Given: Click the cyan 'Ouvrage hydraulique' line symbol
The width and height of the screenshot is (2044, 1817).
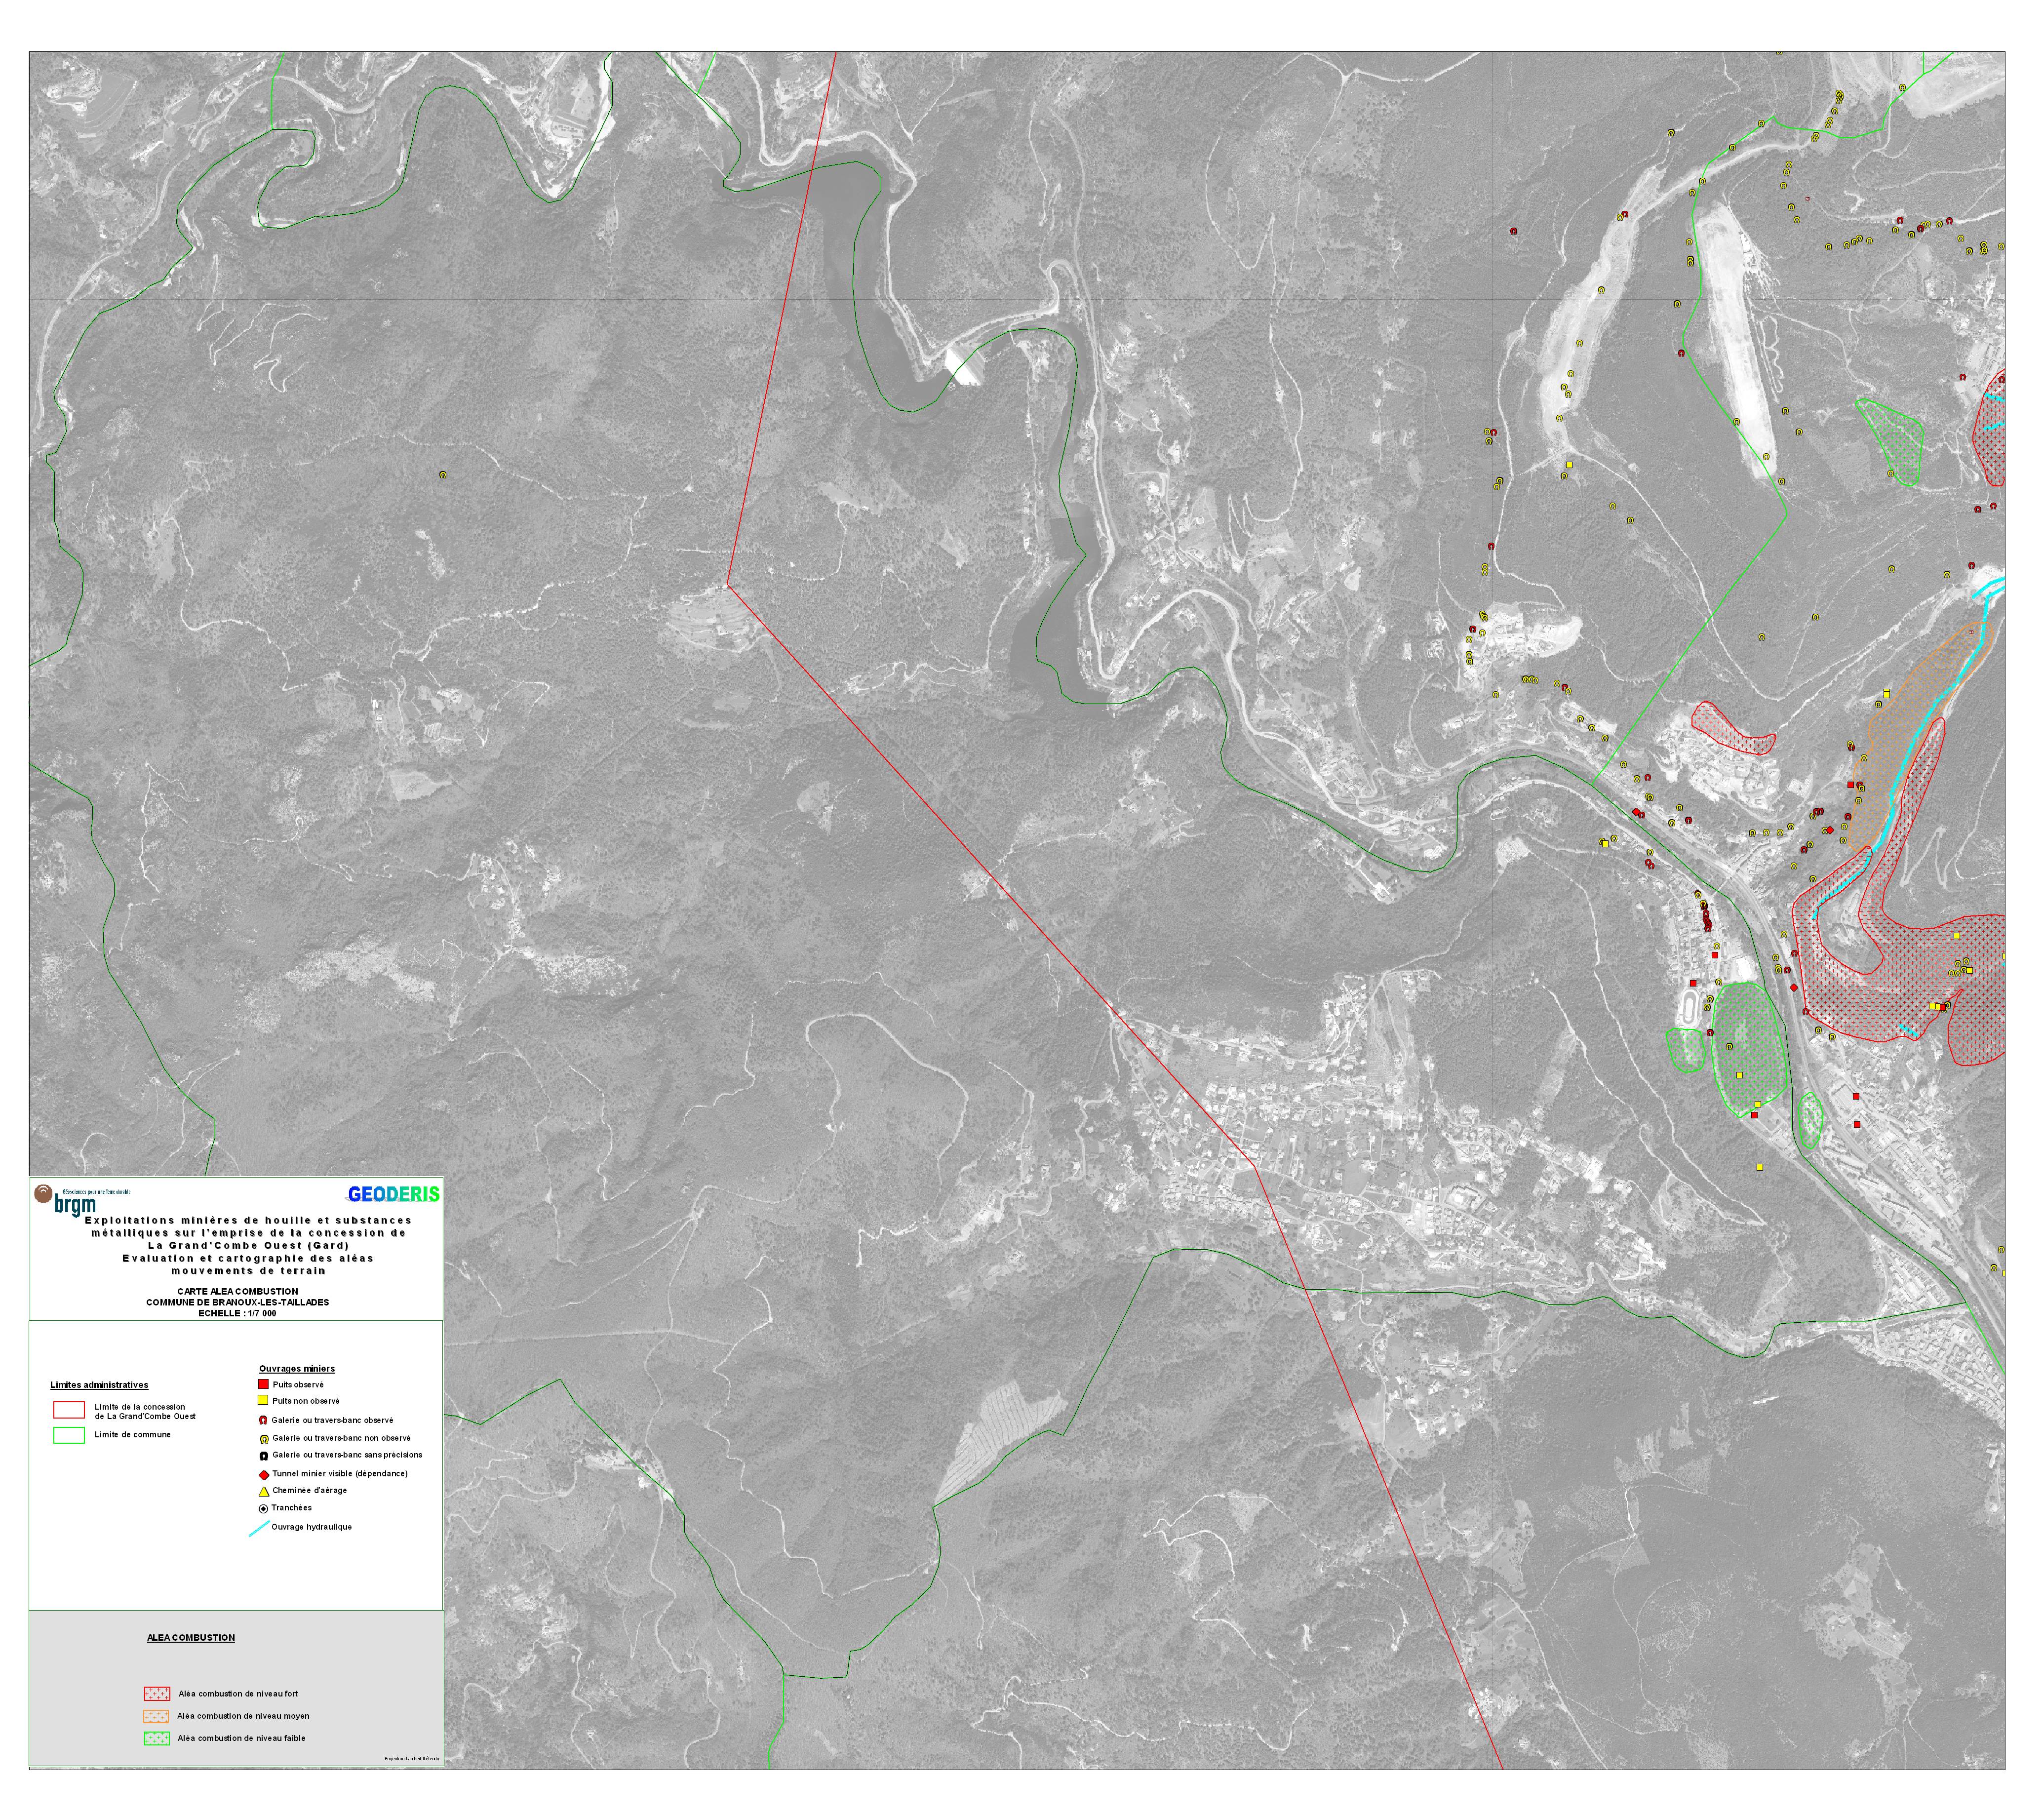Looking at the screenshot, I should (259, 1528).
